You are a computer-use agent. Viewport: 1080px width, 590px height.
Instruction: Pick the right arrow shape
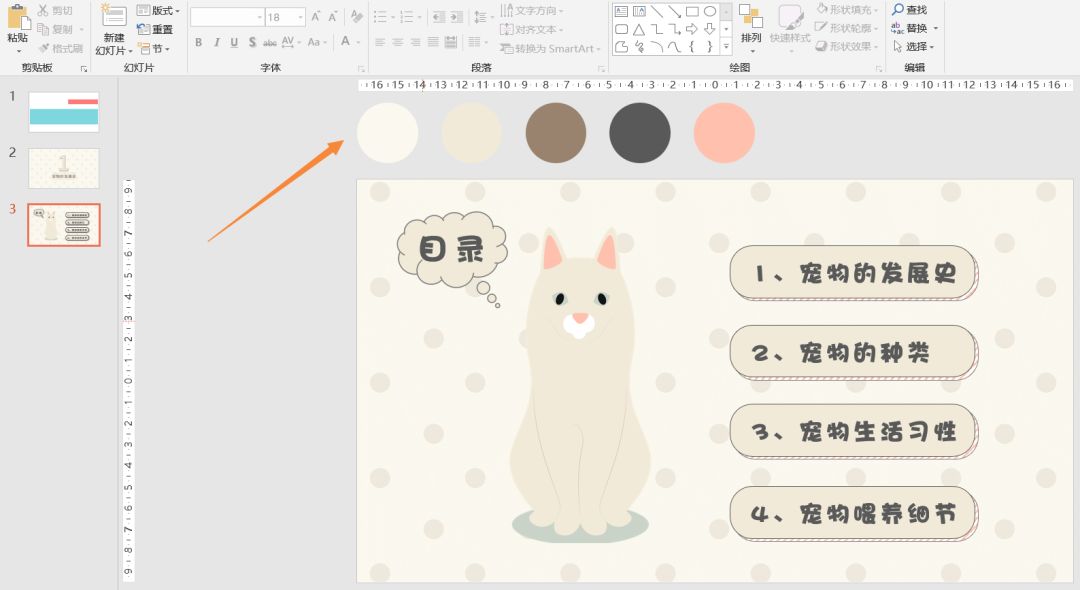[692, 29]
